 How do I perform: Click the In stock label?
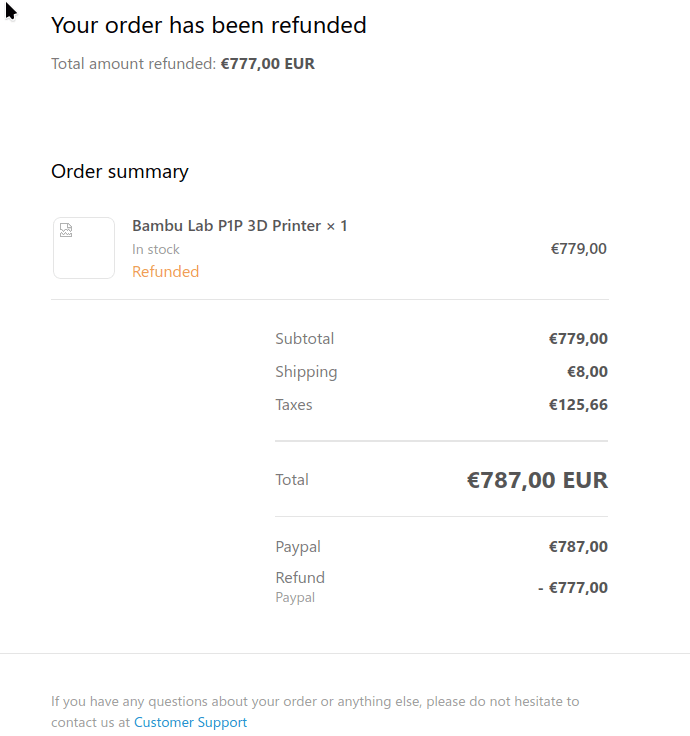[x=156, y=250]
